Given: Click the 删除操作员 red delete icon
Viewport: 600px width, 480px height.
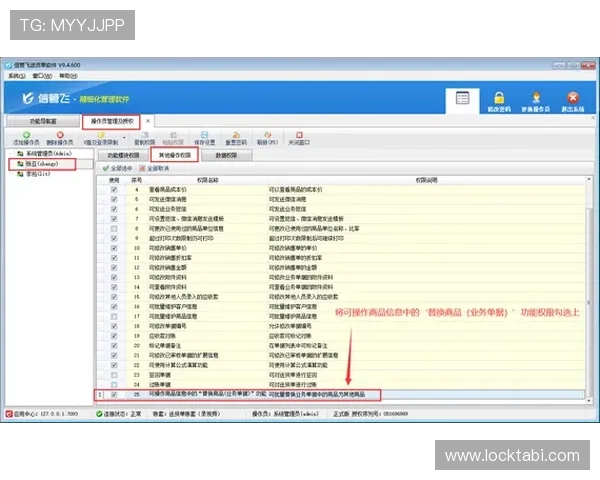Looking at the screenshot, I should coord(60,135).
